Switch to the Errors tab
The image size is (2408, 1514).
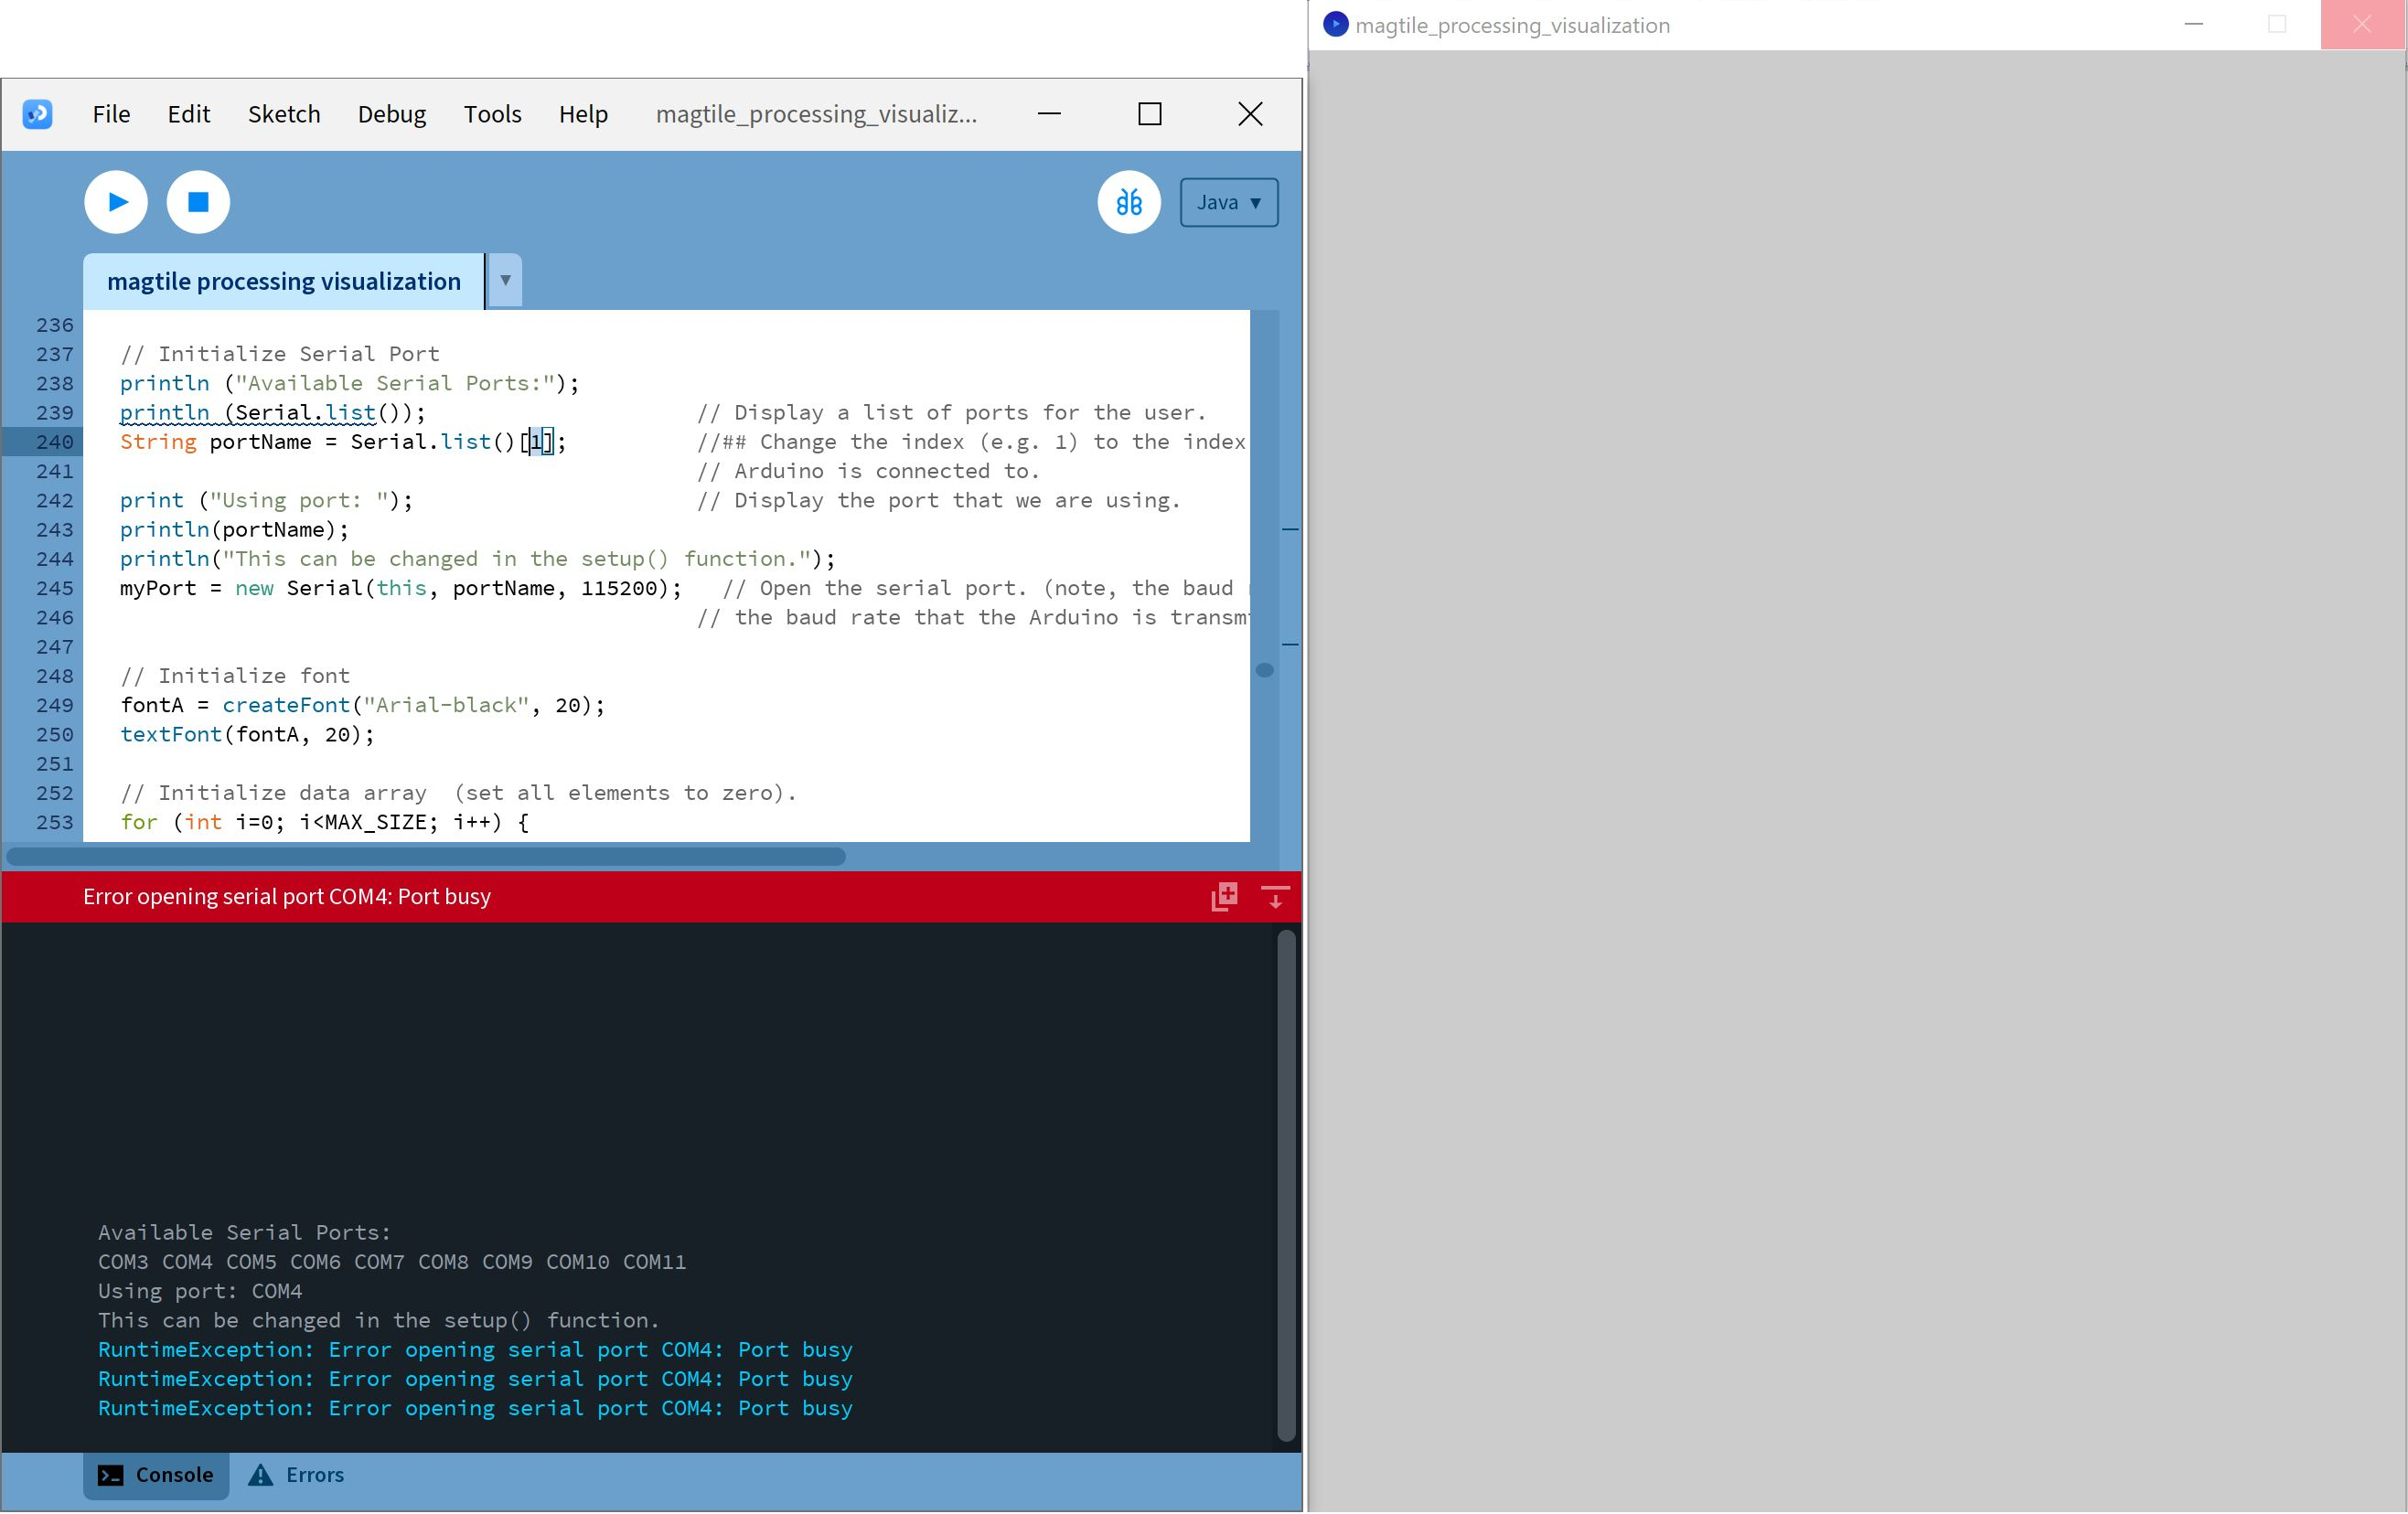click(x=296, y=1475)
